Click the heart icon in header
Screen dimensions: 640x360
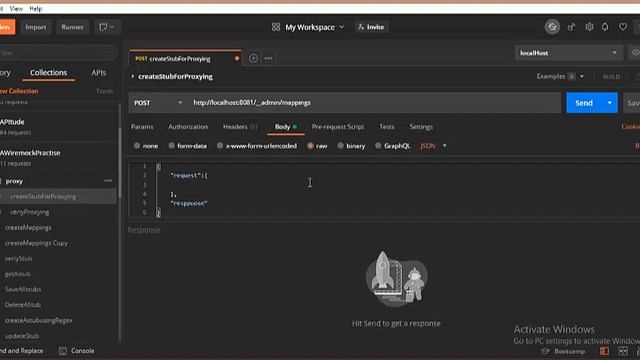point(623,27)
